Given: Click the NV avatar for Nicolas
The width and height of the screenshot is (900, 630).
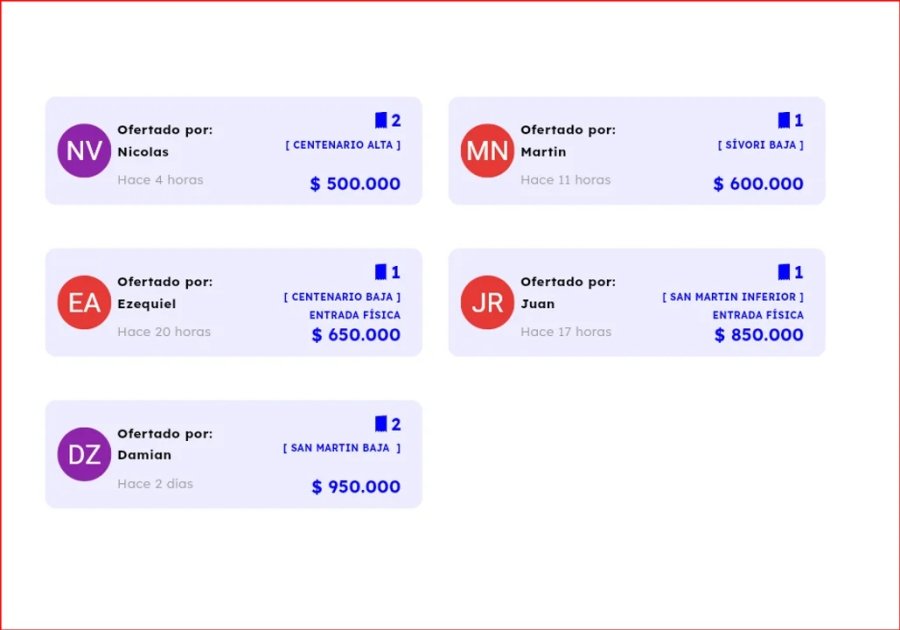Looking at the screenshot, I should click(x=84, y=151).
